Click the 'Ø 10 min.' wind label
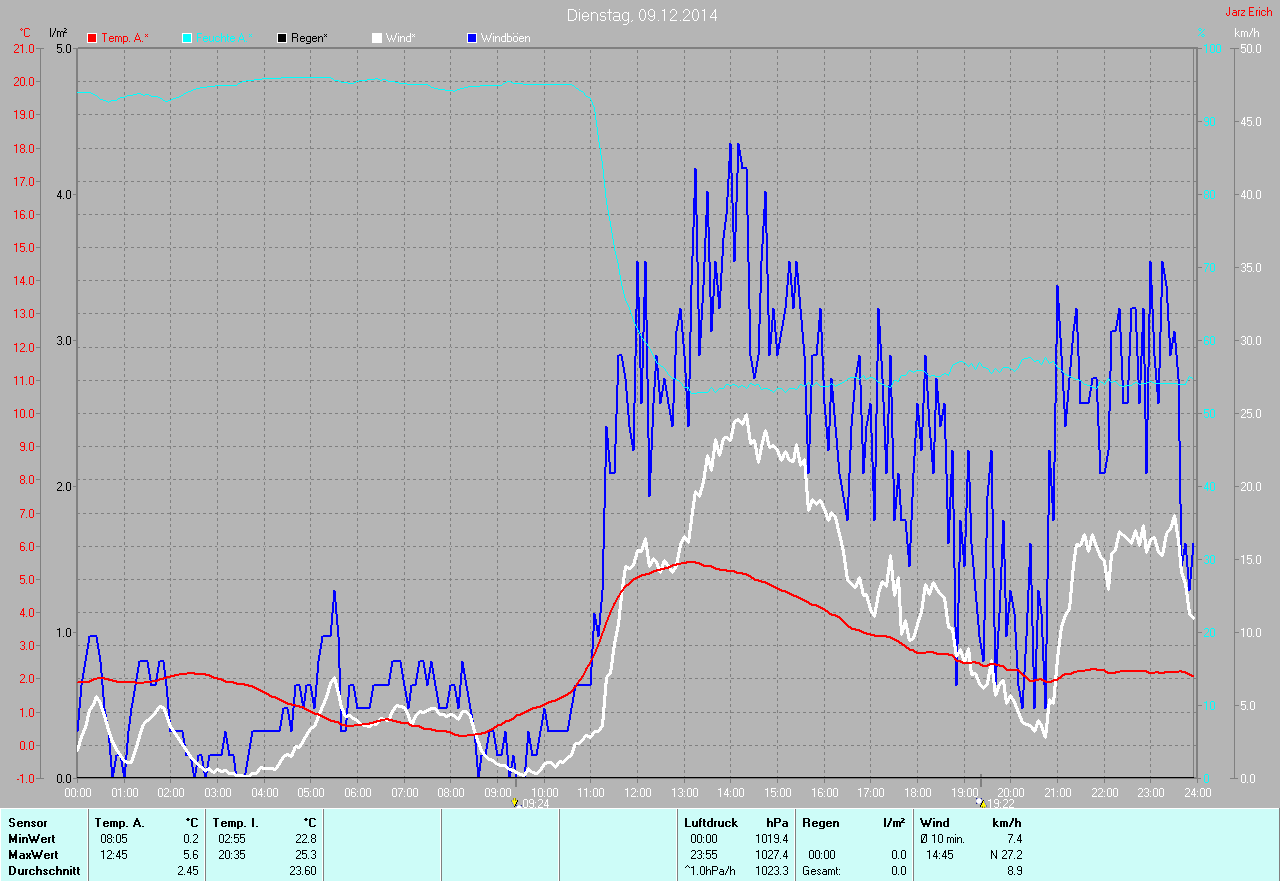Viewport: 1280px width, 881px height. [942, 838]
